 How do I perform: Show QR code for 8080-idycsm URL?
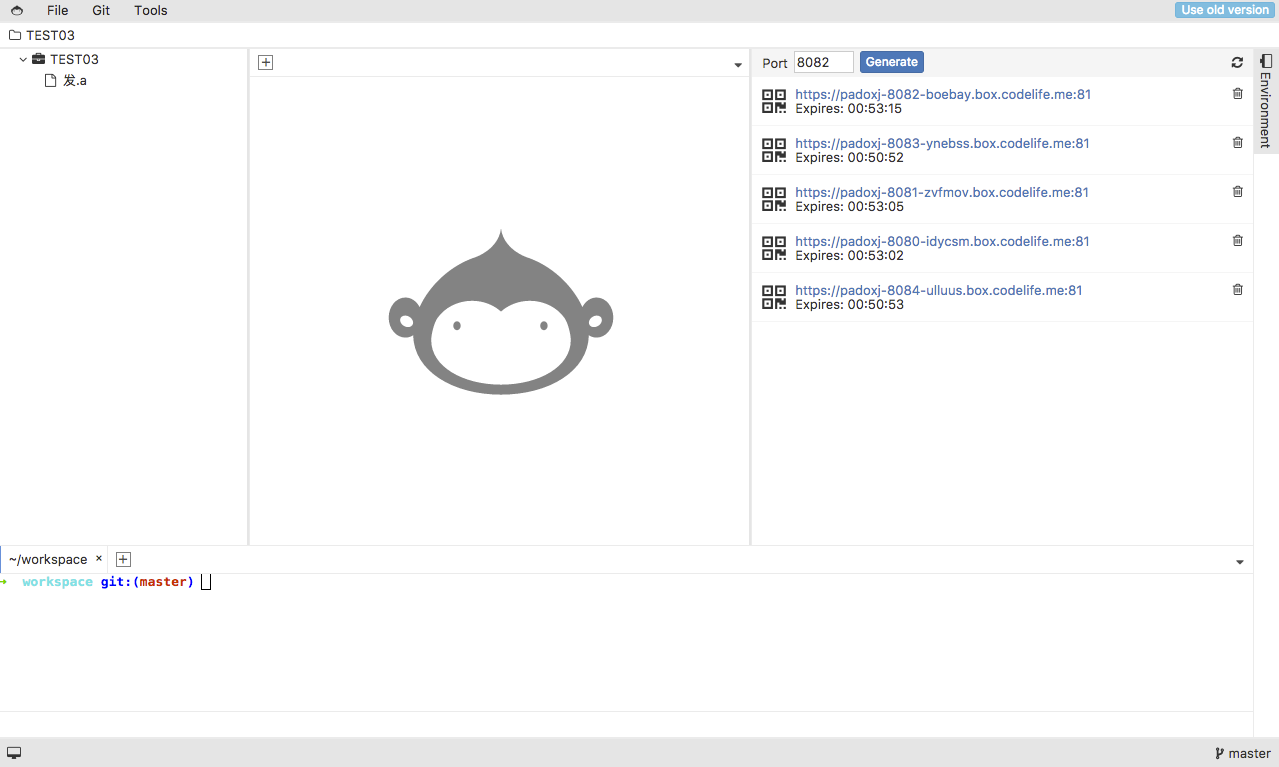(x=774, y=248)
